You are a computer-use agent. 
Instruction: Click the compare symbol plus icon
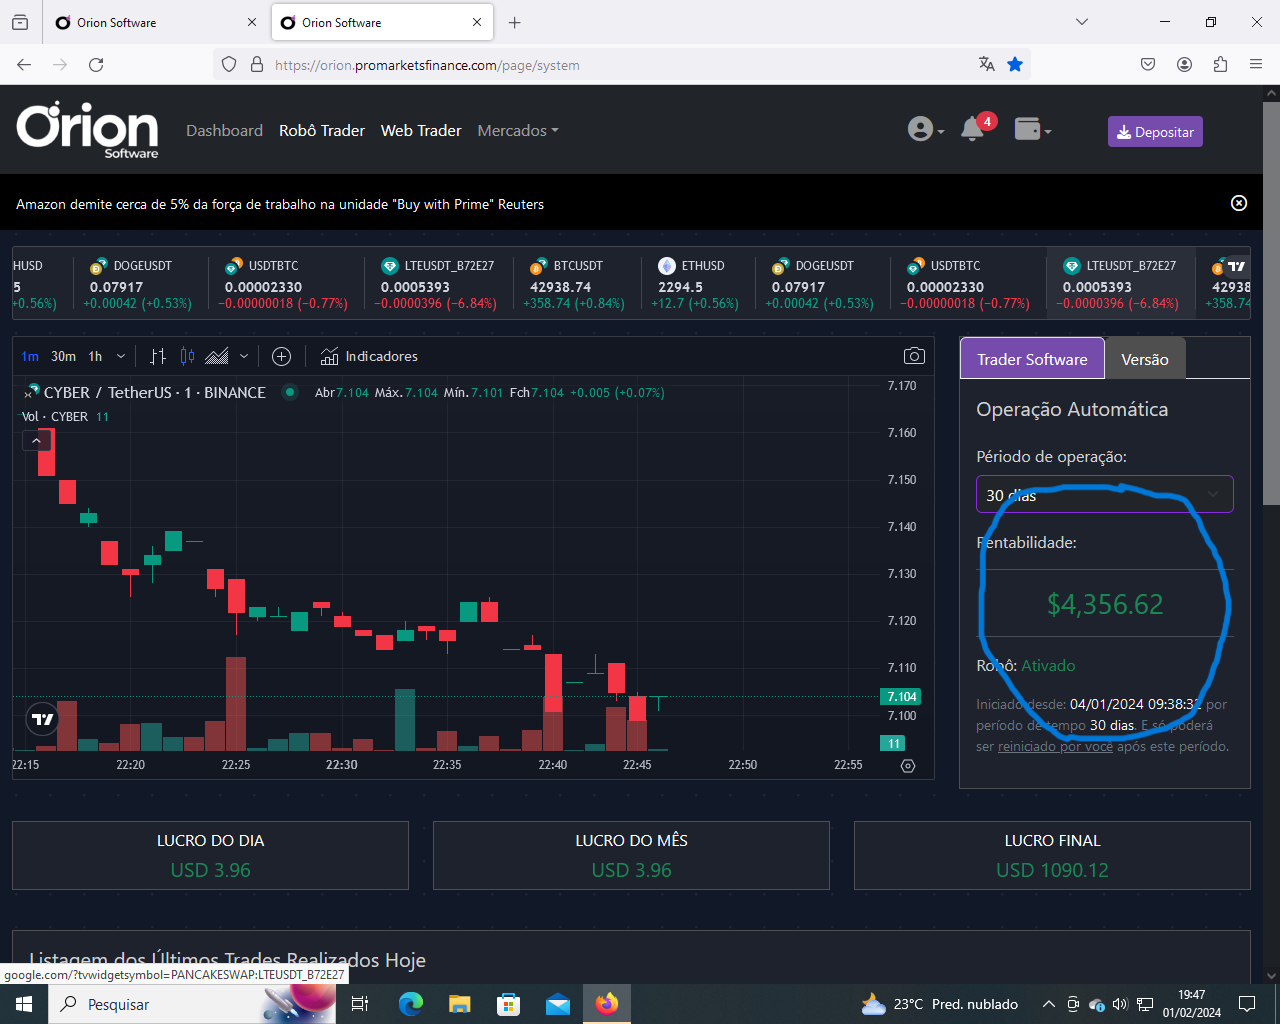click(281, 357)
